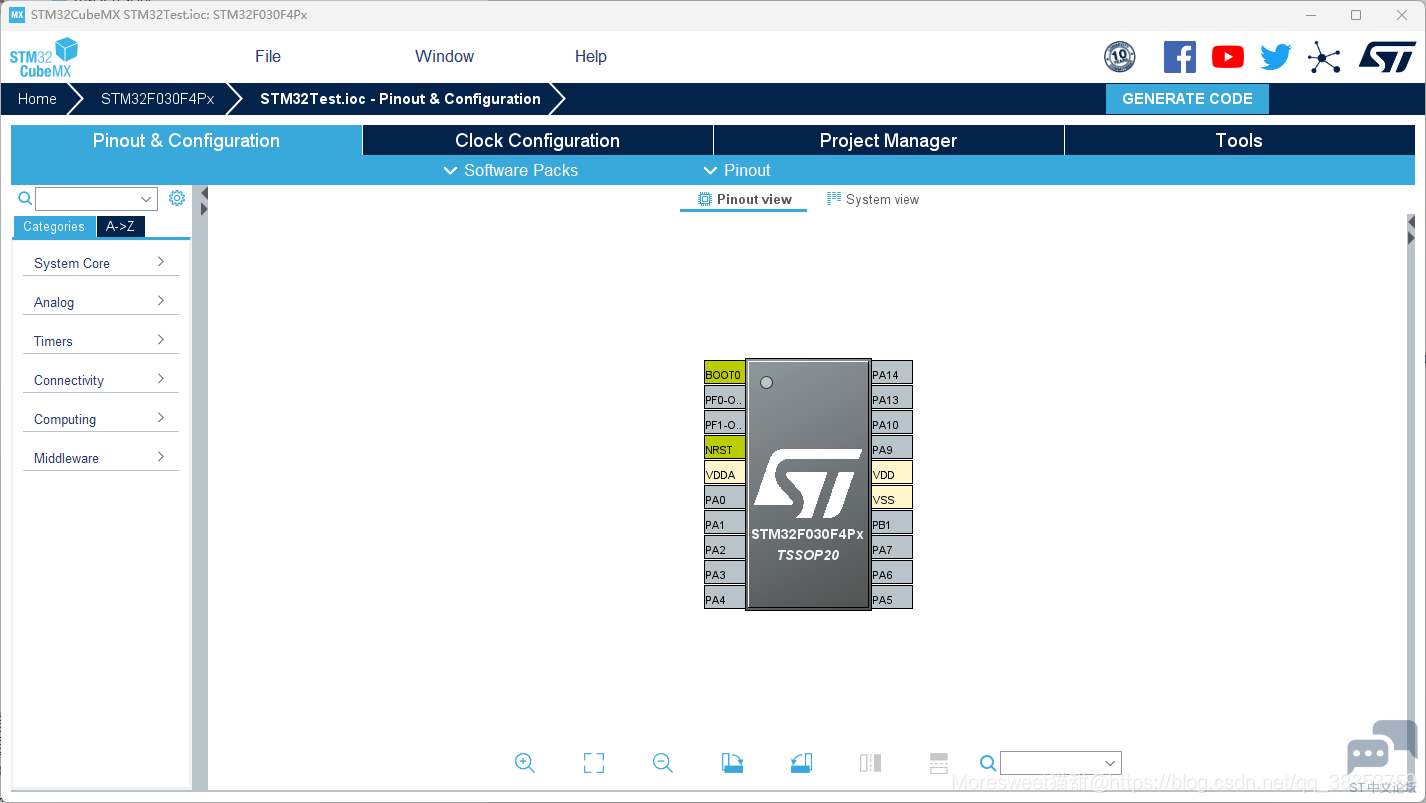Select the PA14 pin on the chip
This screenshot has height=803, width=1426.
tap(892, 373)
